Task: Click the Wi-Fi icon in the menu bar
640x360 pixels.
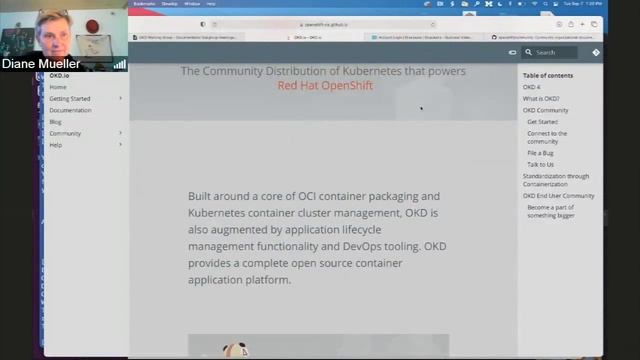Action: pos(534,4)
